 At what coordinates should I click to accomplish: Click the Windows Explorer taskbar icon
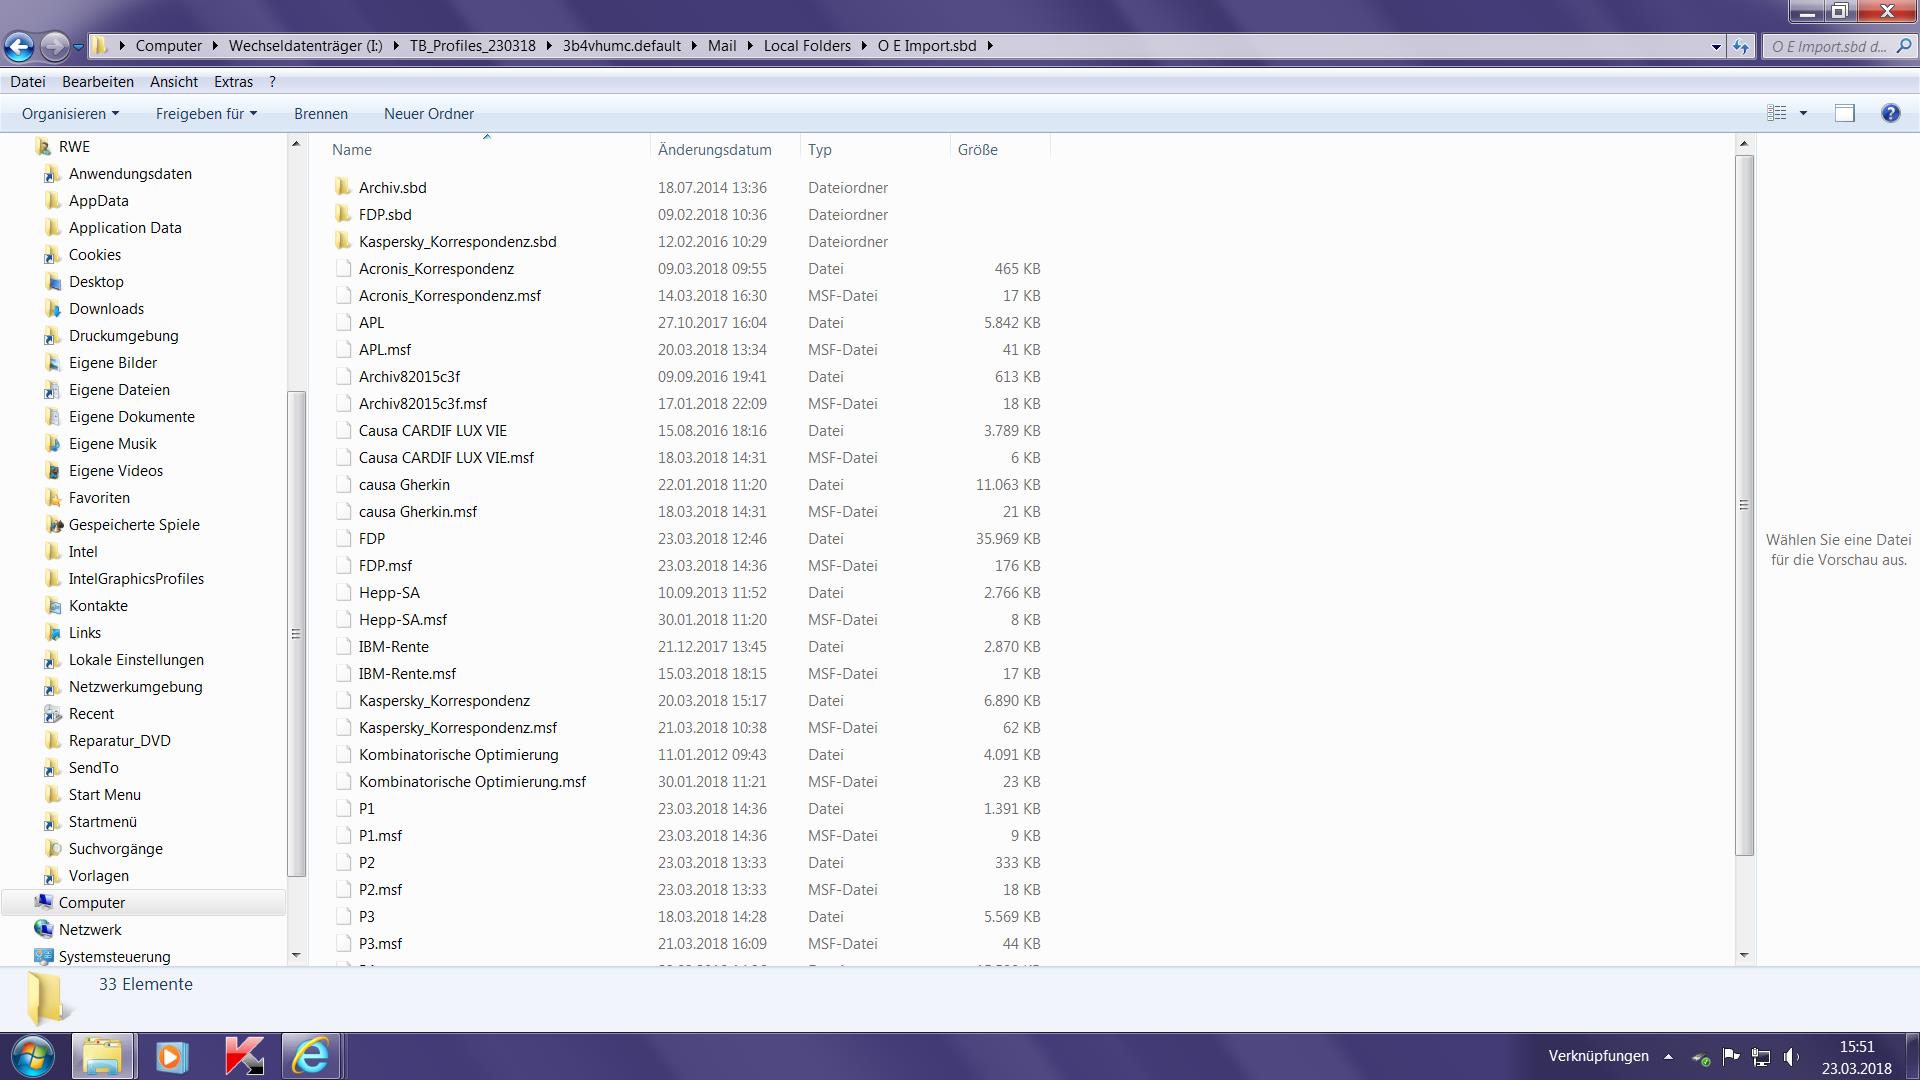[x=102, y=1056]
